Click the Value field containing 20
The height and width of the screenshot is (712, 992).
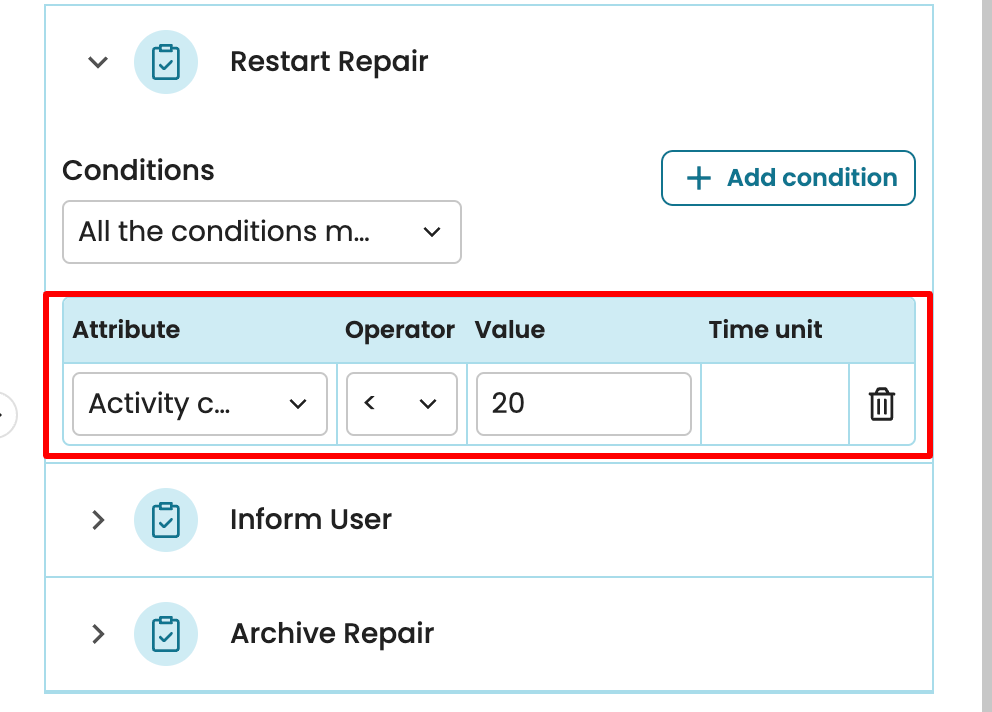pyautogui.click(x=583, y=404)
